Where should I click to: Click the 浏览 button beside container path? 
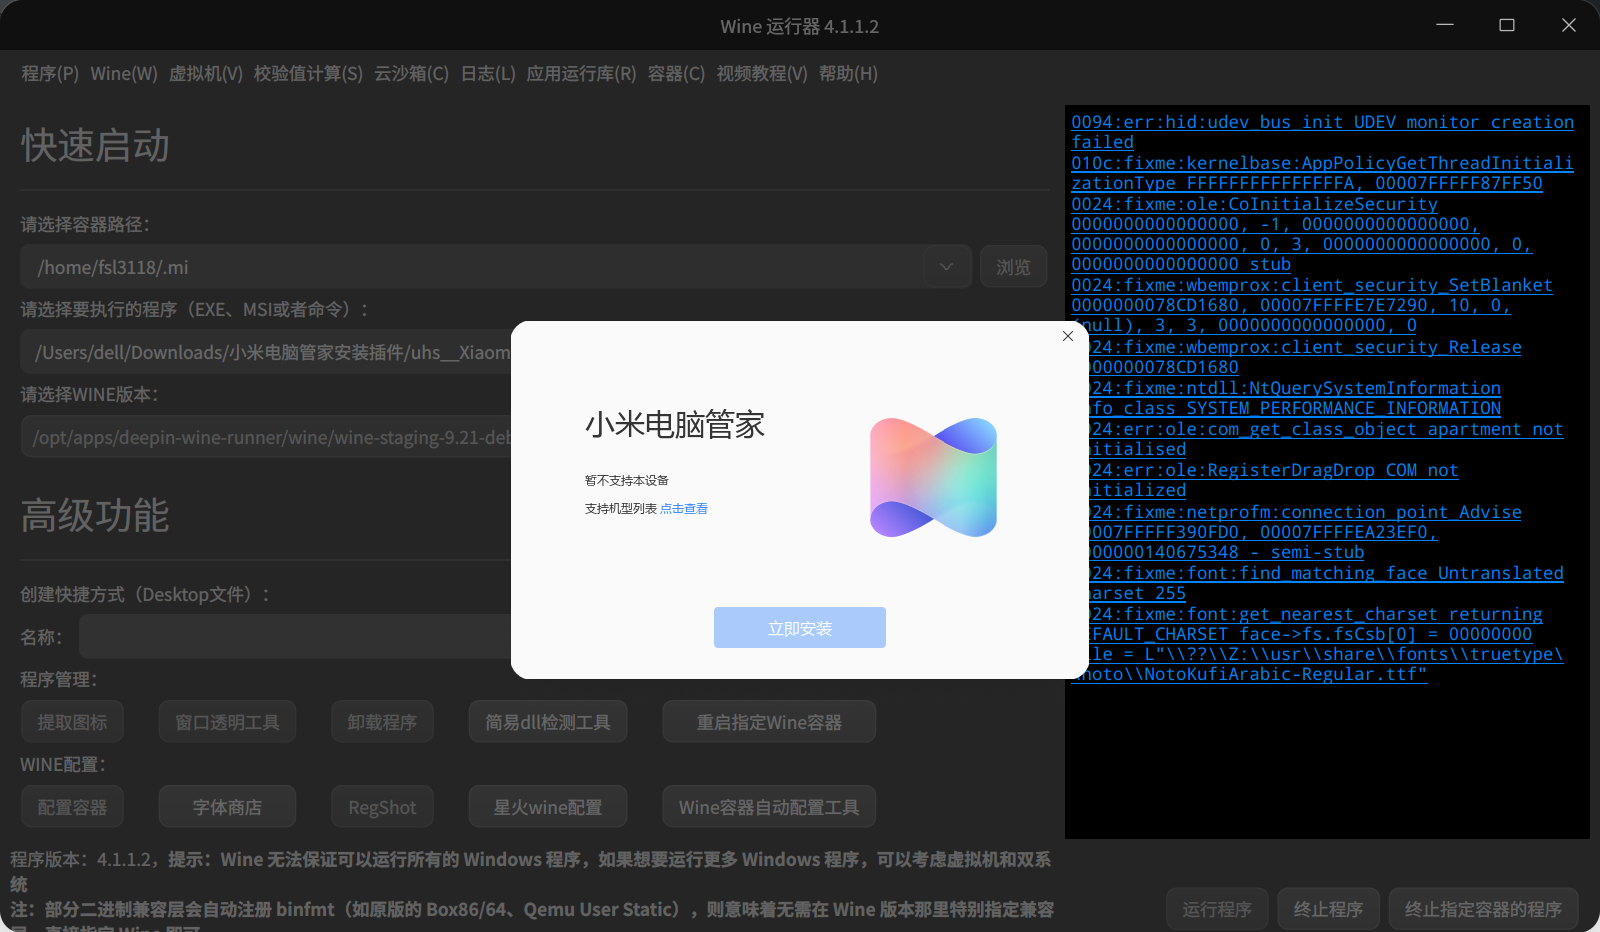click(x=1013, y=267)
